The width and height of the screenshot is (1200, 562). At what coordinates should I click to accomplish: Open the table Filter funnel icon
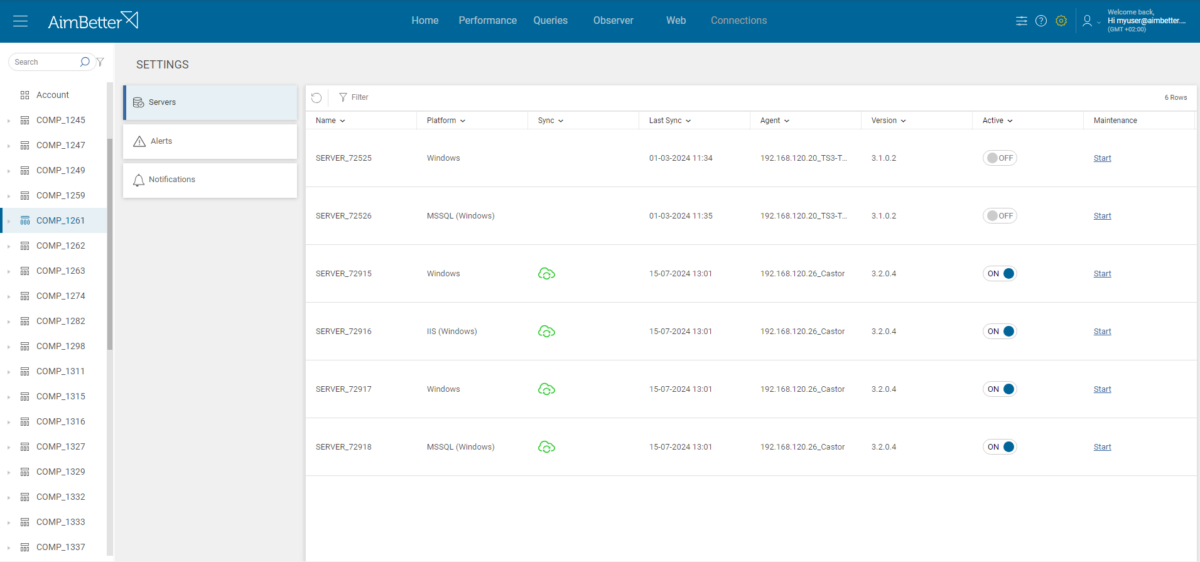pos(343,98)
